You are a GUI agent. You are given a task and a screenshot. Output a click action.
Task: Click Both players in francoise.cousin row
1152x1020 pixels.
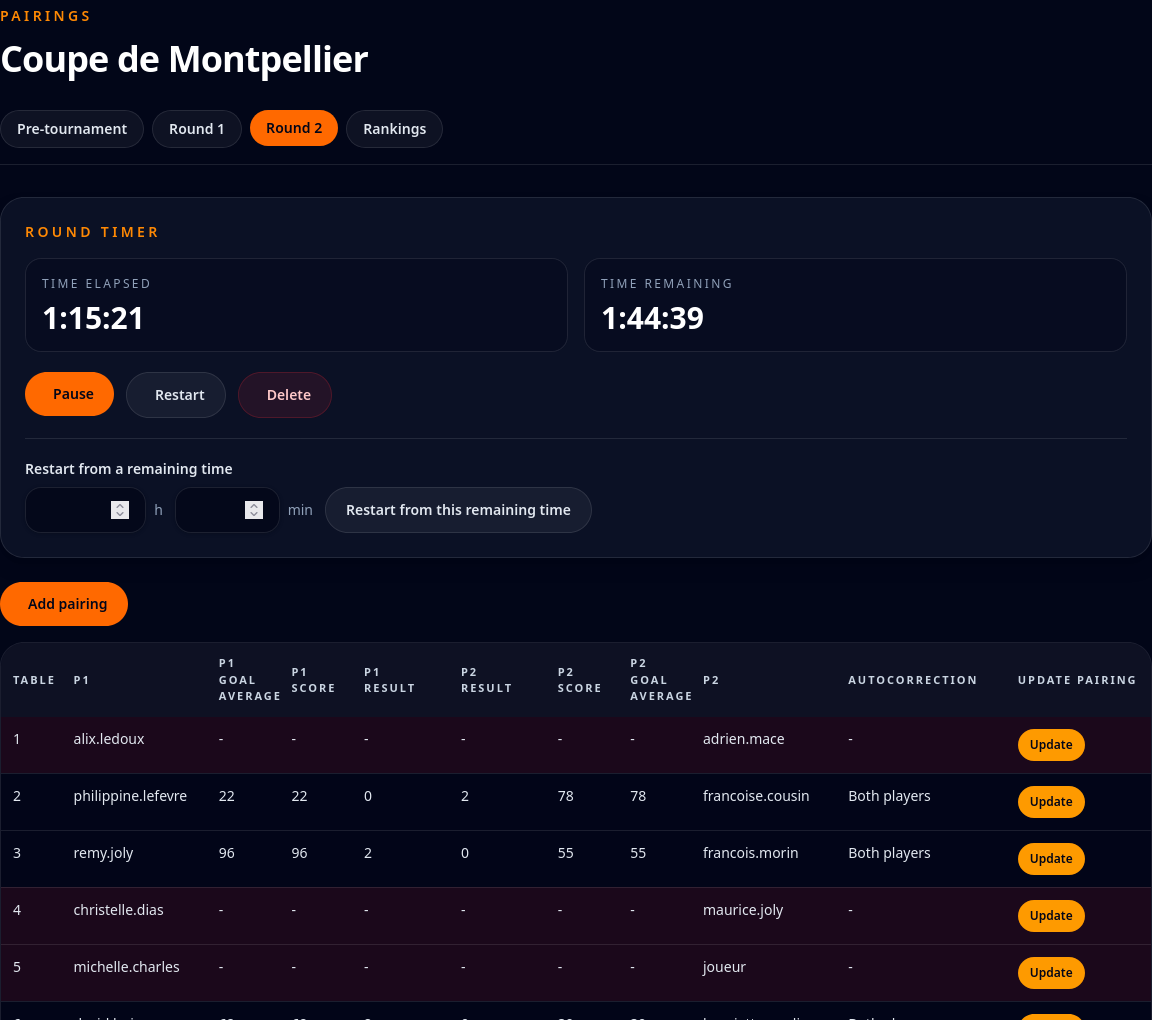889,796
